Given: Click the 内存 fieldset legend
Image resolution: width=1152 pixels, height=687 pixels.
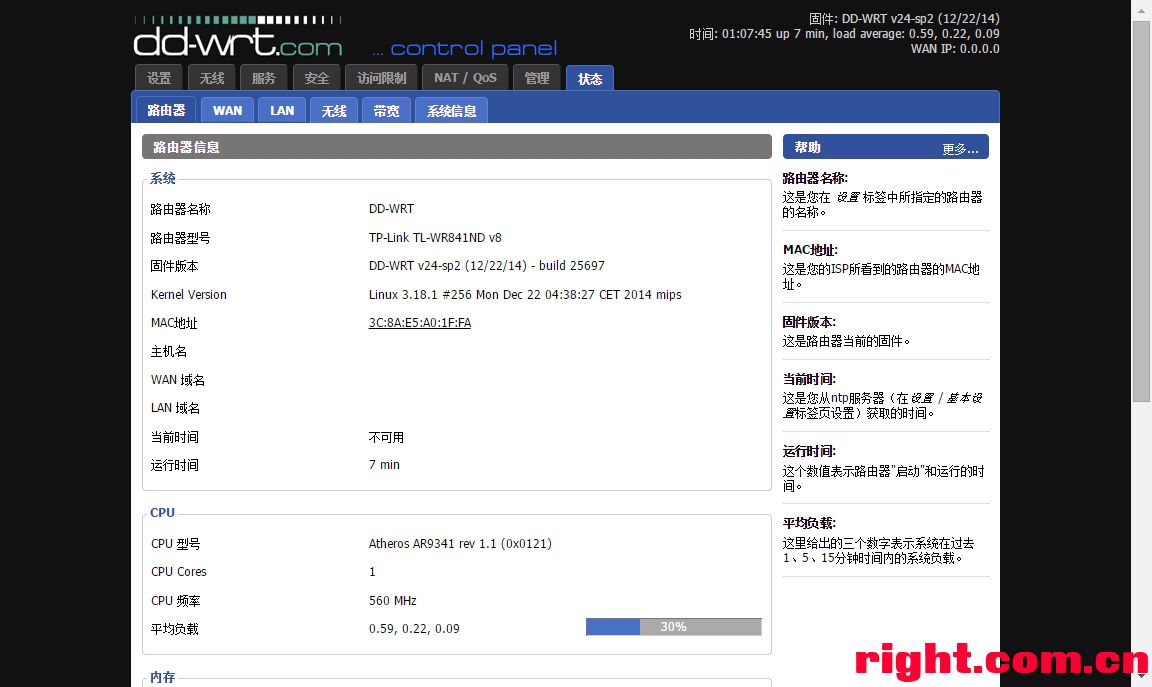Looking at the screenshot, I should coord(163,677).
